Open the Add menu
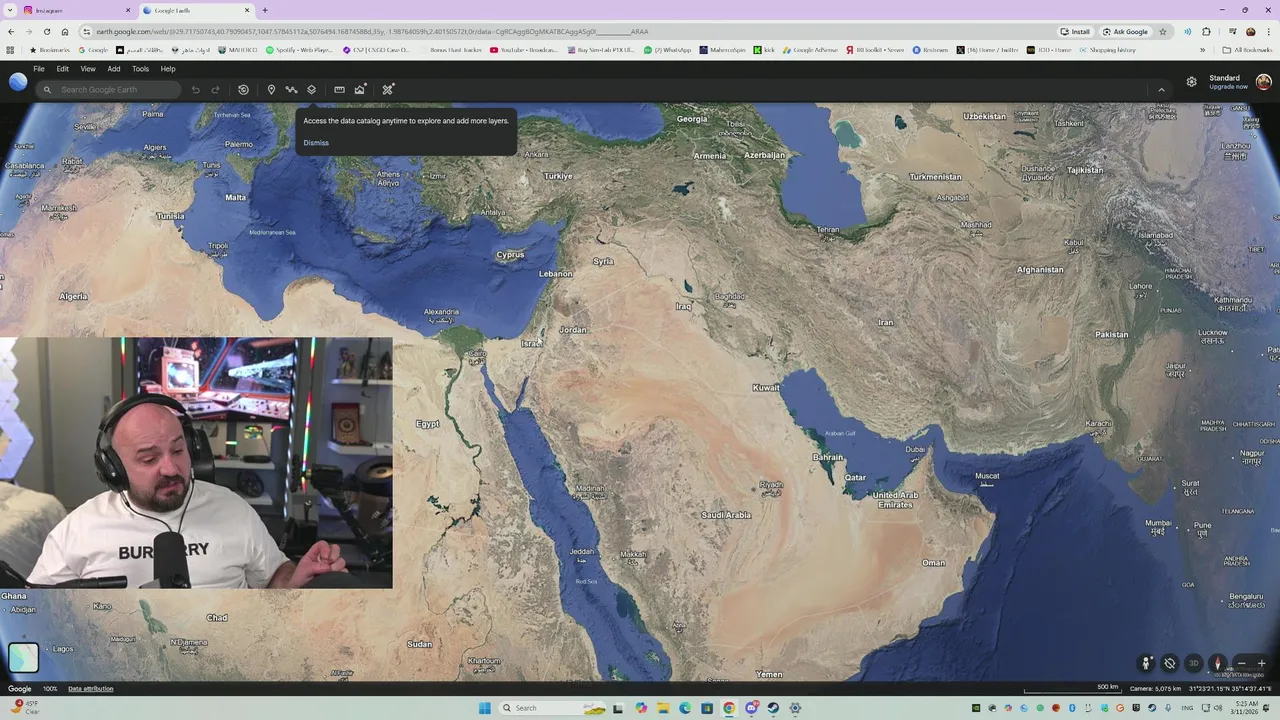This screenshot has width=1280, height=720. (114, 69)
